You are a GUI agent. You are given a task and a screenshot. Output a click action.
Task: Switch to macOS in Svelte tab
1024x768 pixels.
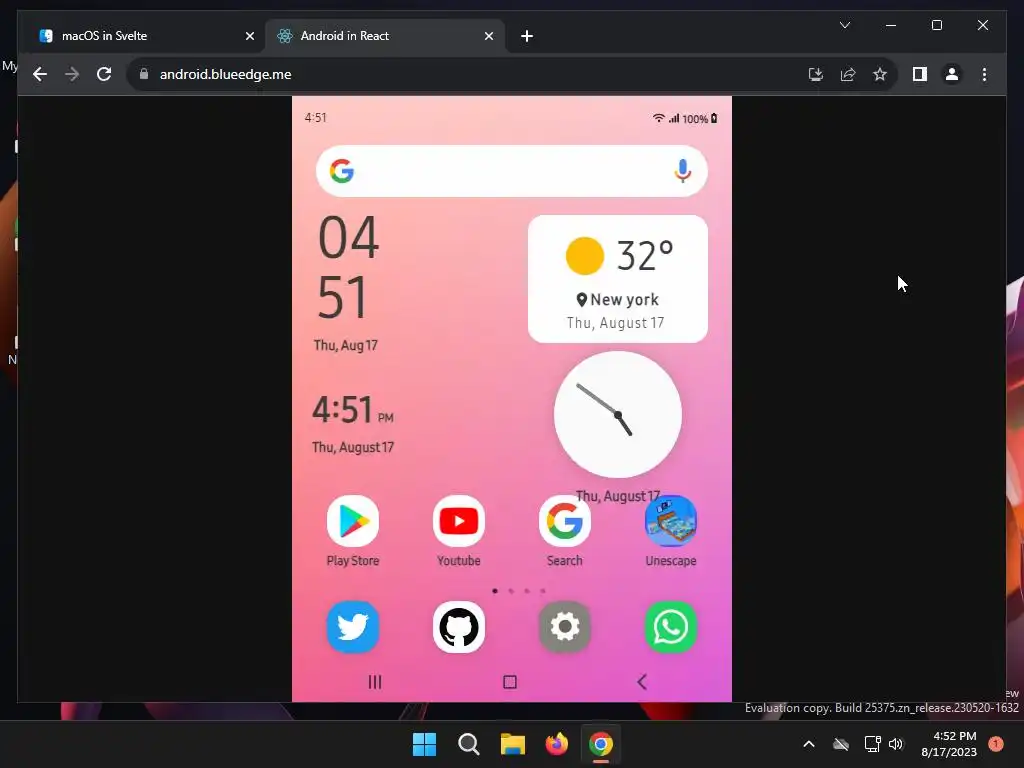click(142, 36)
